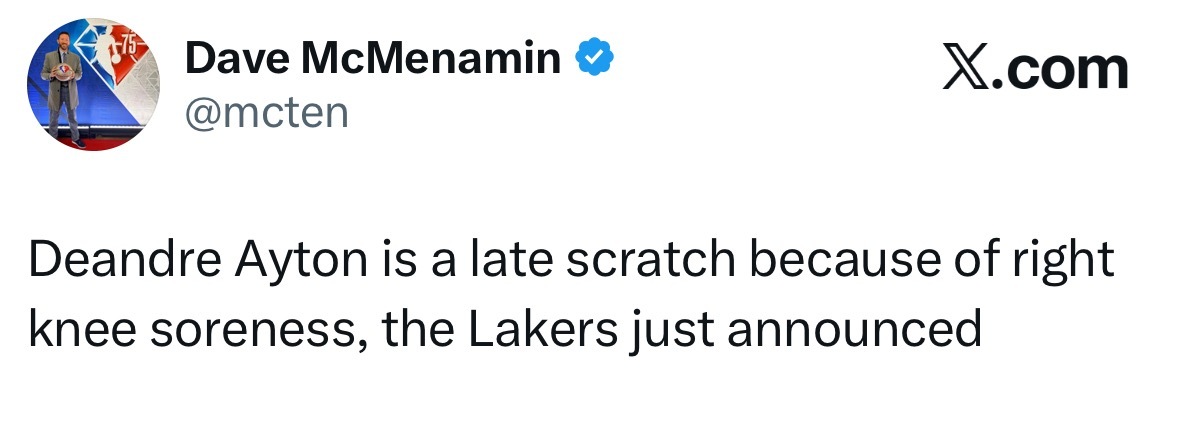
Task: Click the blue verified checkmark badge
Action: pyautogui.click(x=593, y=61)
